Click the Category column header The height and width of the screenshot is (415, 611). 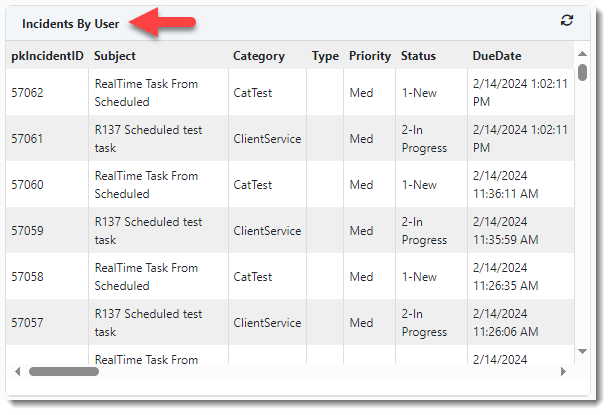click(259, 56)
